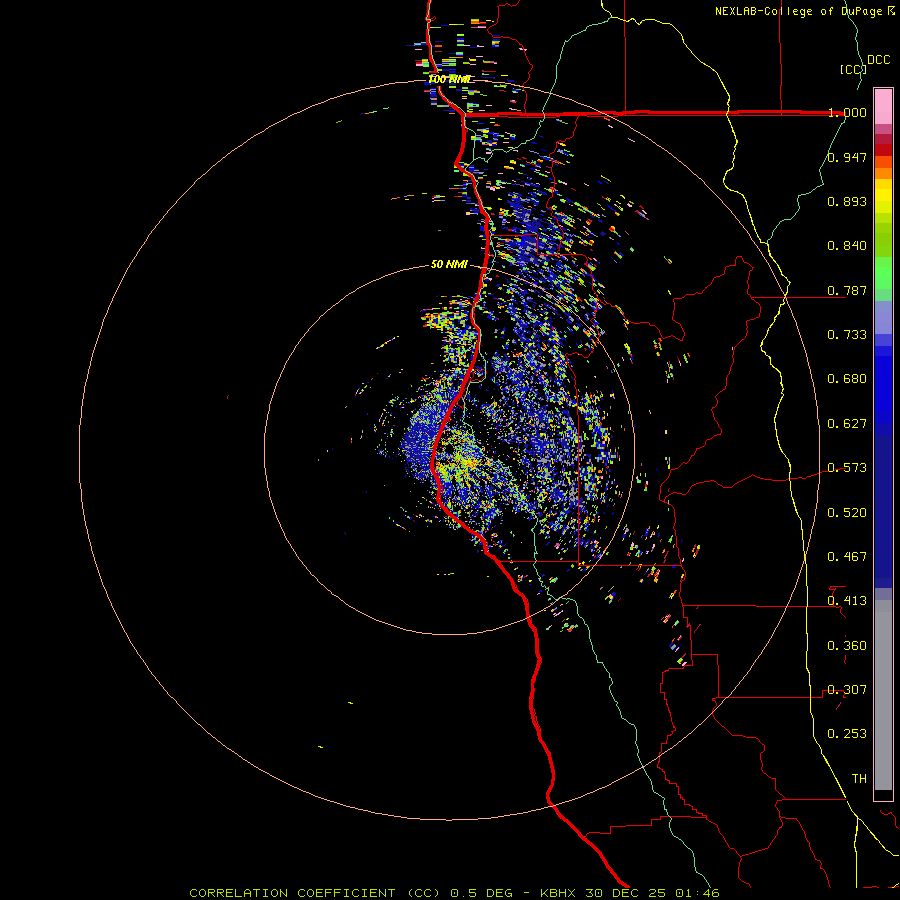Screen dimensions: 900x900
Task: Click the CORRELATION COEFFICIENT title in the caption
Action: coord(292,893)
